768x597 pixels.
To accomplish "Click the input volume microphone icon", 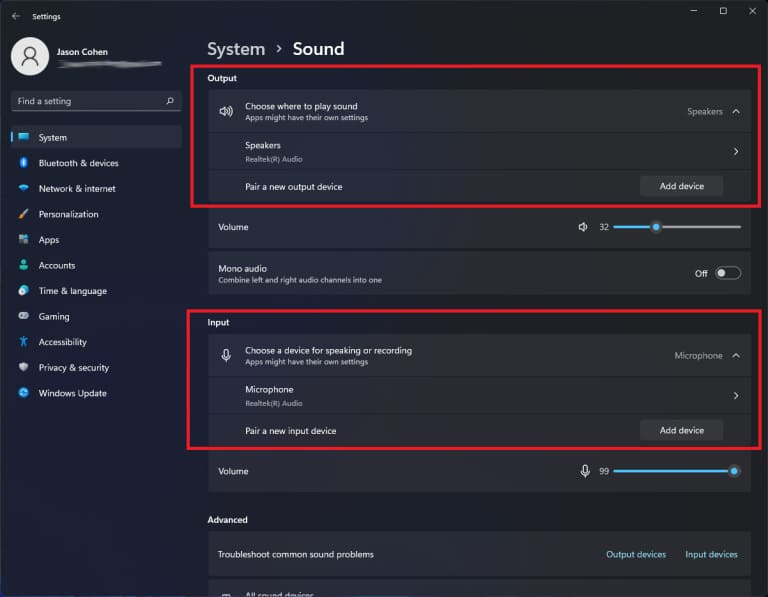I will [585, 471].
